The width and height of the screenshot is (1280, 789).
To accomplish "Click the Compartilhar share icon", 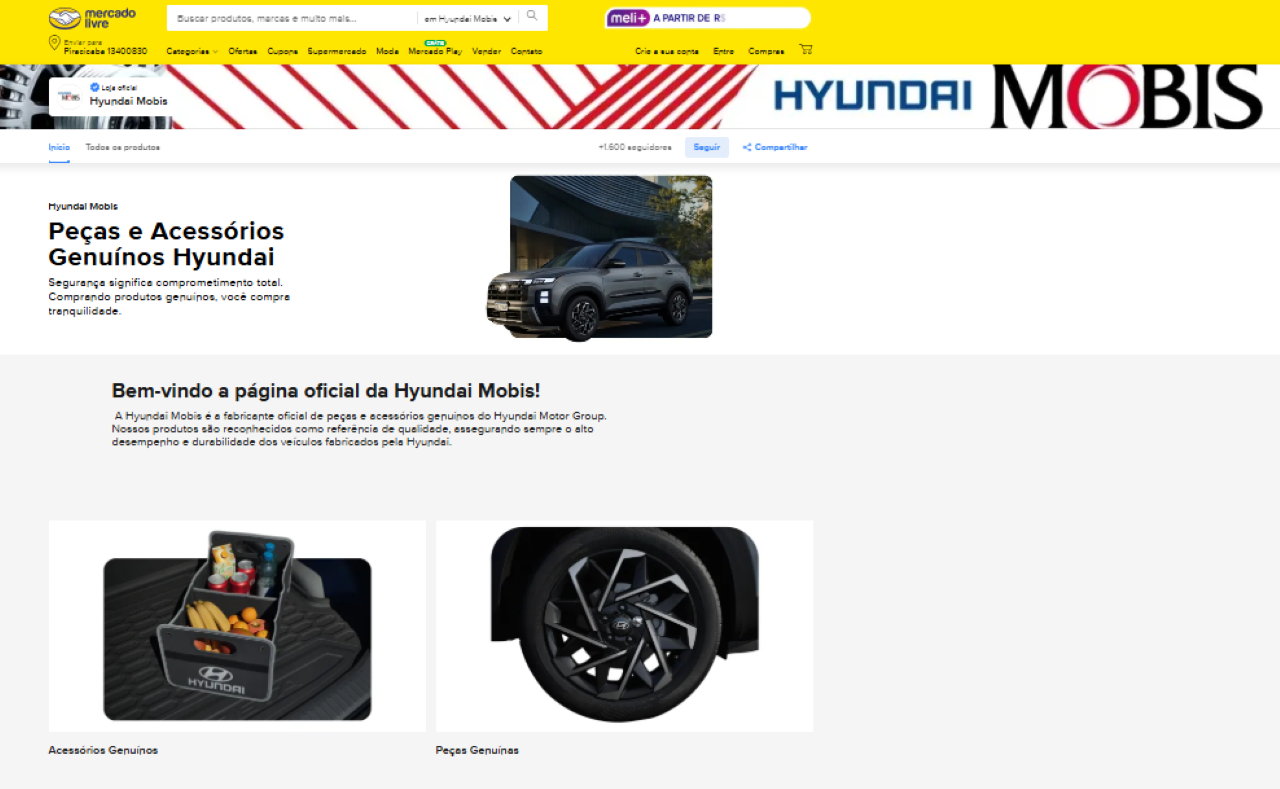I will tap(747, 147).
